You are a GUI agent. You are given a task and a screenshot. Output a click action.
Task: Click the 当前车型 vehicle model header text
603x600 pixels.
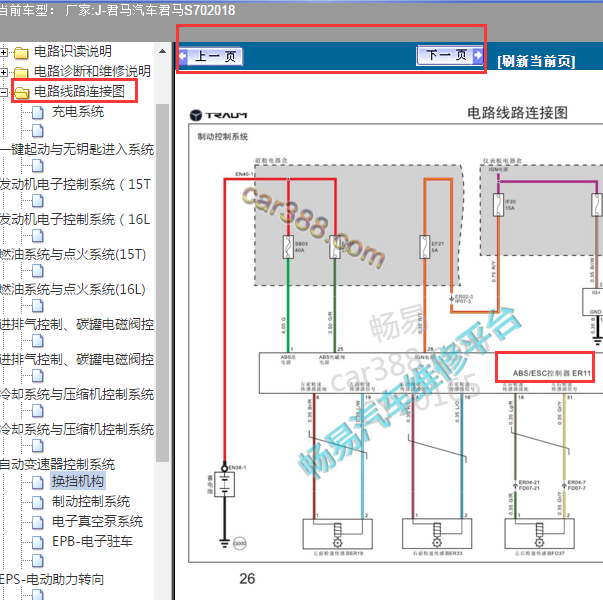point(117,10)
